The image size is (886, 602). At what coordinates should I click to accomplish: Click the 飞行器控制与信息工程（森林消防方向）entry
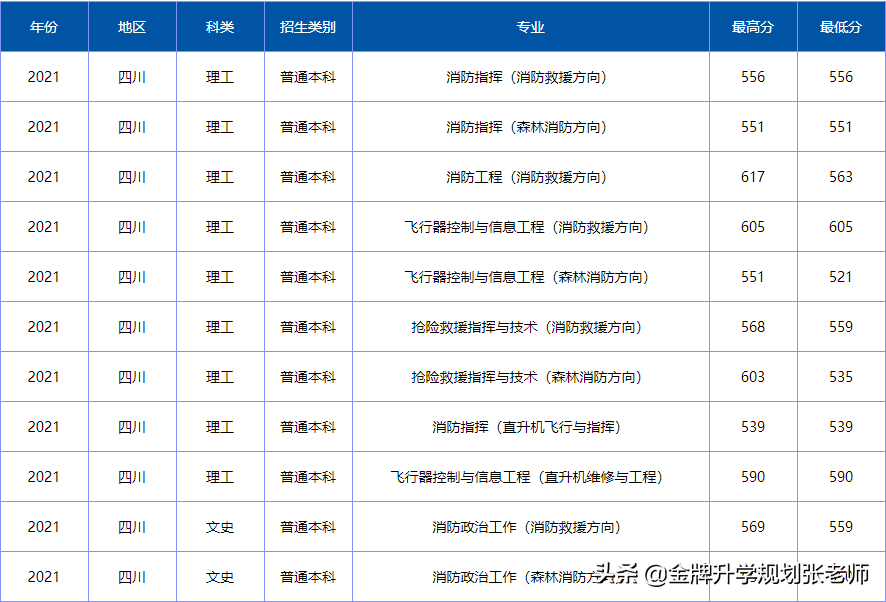(529, 276)
